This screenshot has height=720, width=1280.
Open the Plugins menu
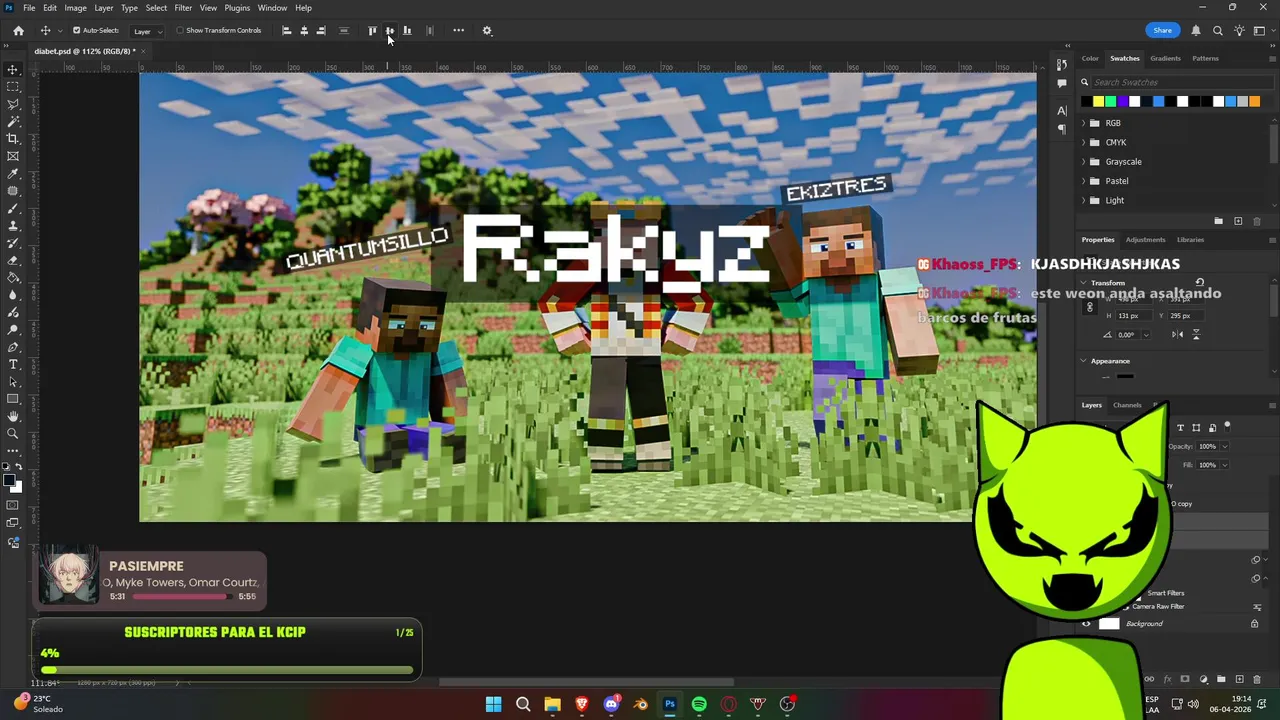pyautogui.click(x=237, y=8)
